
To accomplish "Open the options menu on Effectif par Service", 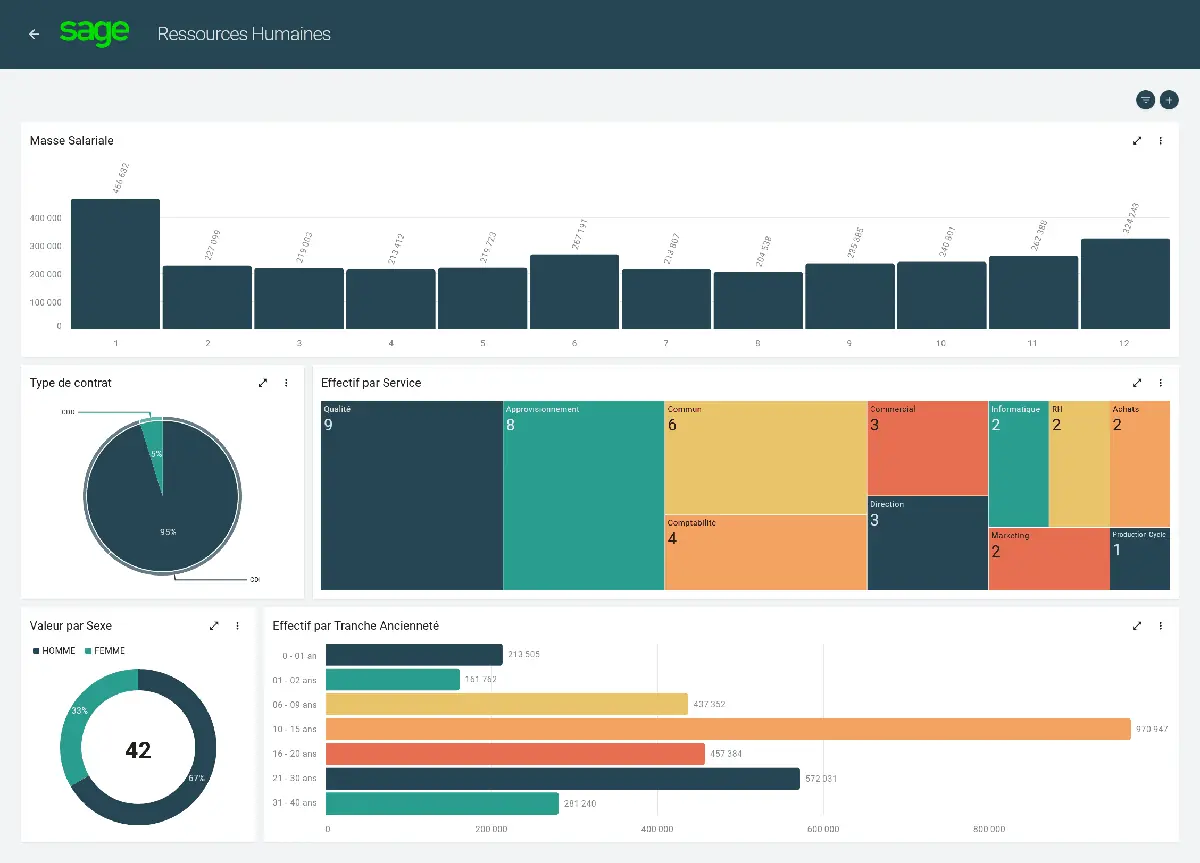I will click(x=1161, y=382).
